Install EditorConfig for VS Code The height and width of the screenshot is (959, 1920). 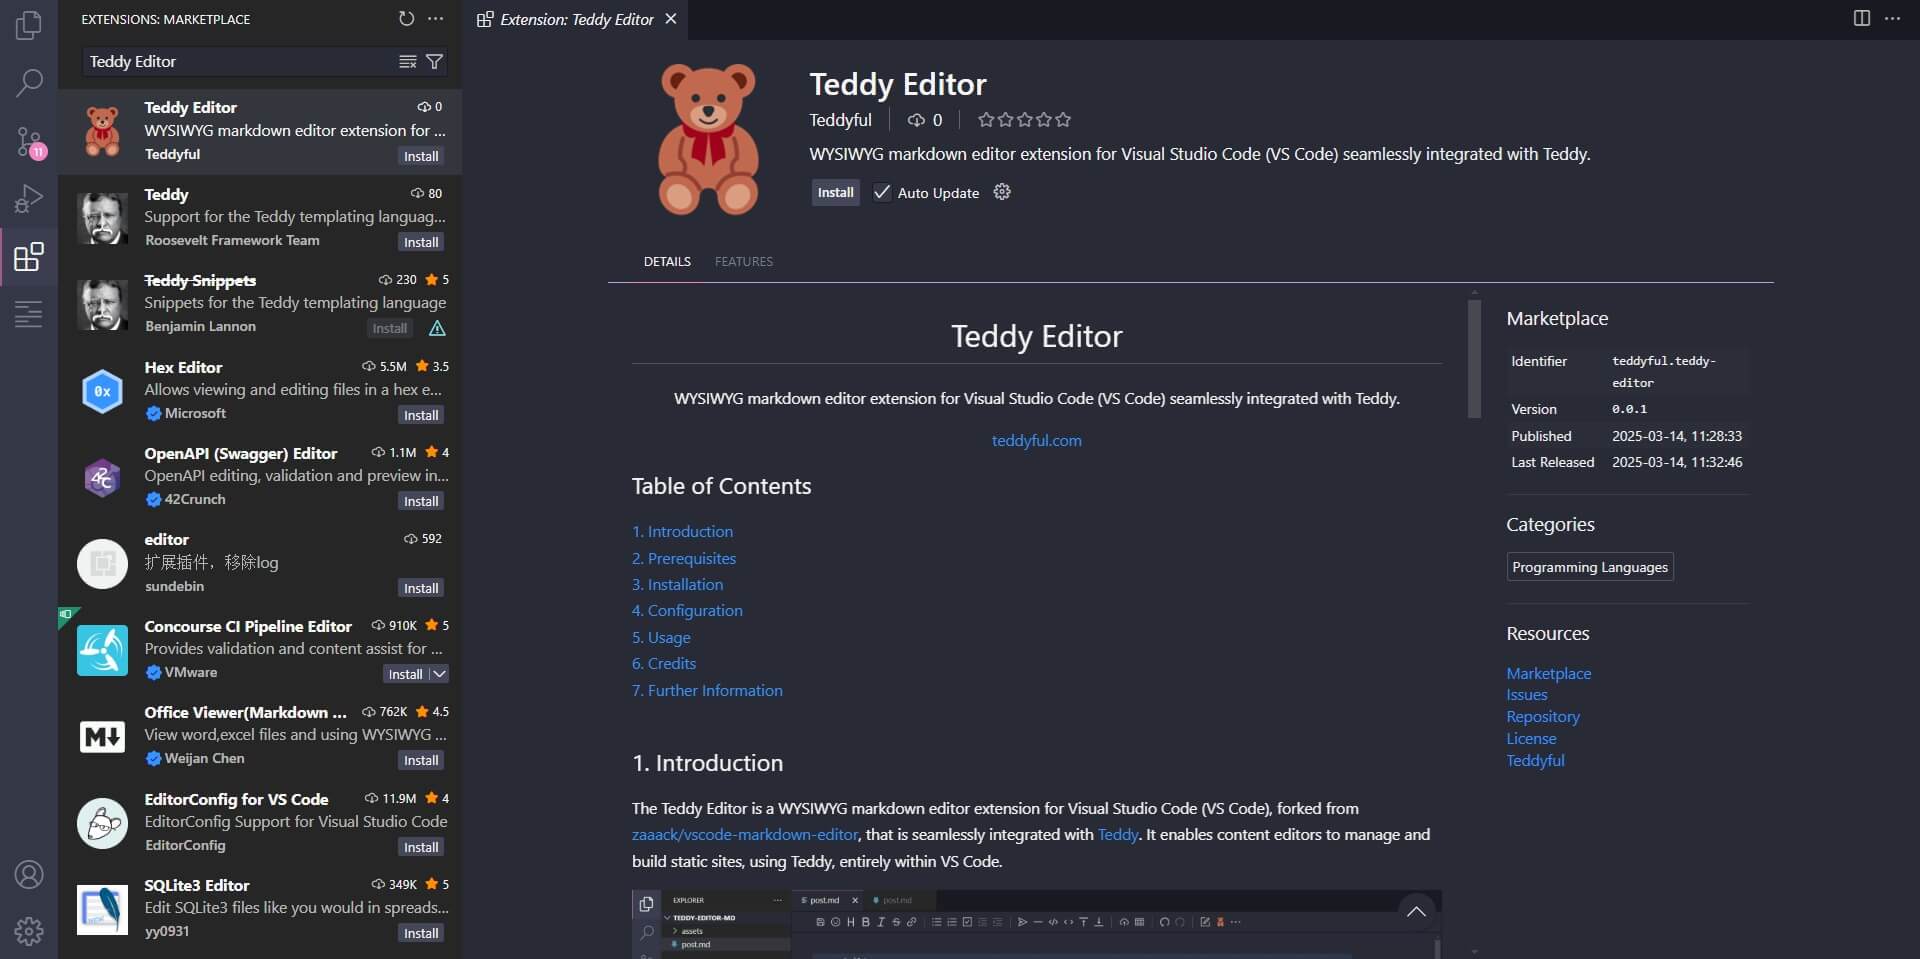tap(421, 847)
